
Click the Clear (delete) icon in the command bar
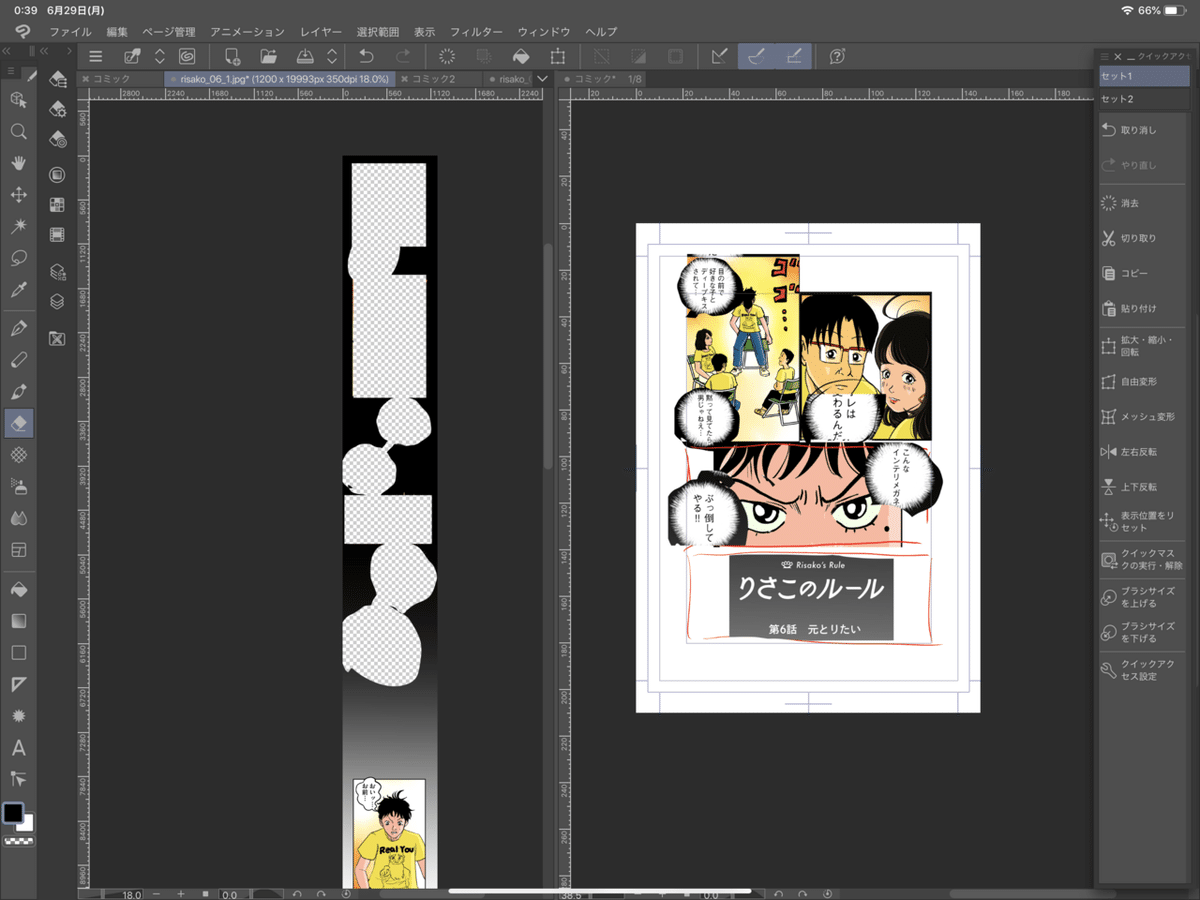[x=447, y=57]
